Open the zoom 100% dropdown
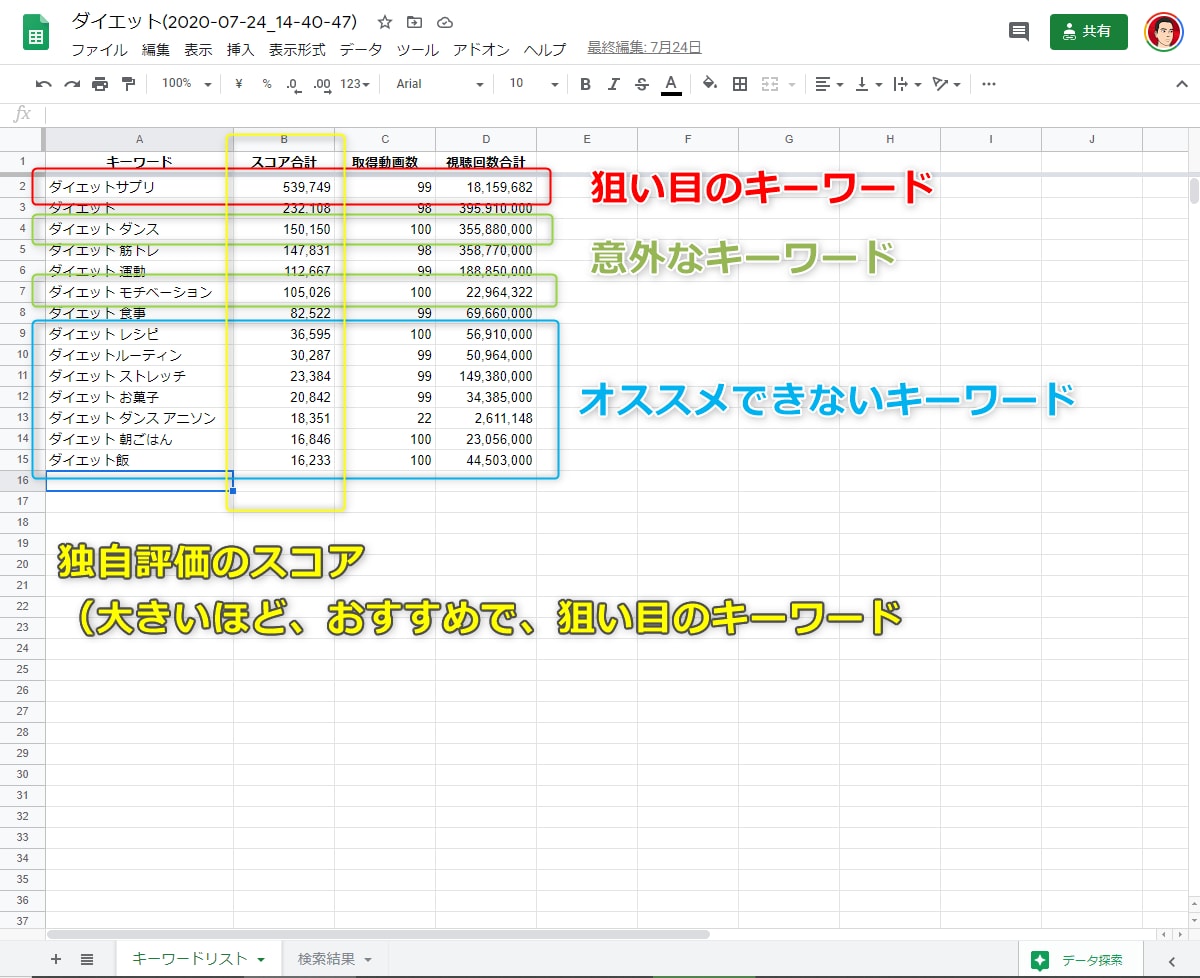This screenshot has width=1200, height=978. (186, 84)
